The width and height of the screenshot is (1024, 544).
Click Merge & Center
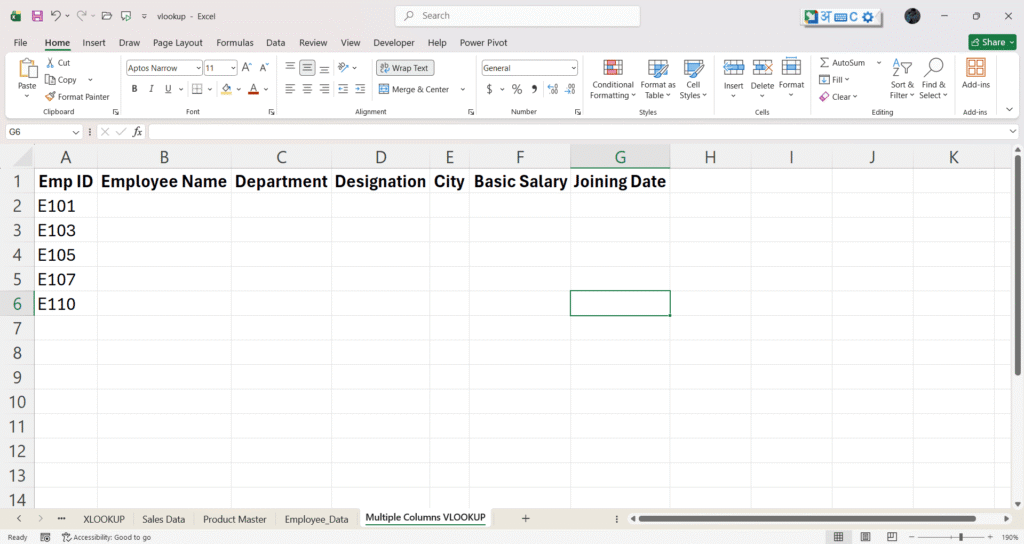(x=414, y=89)
